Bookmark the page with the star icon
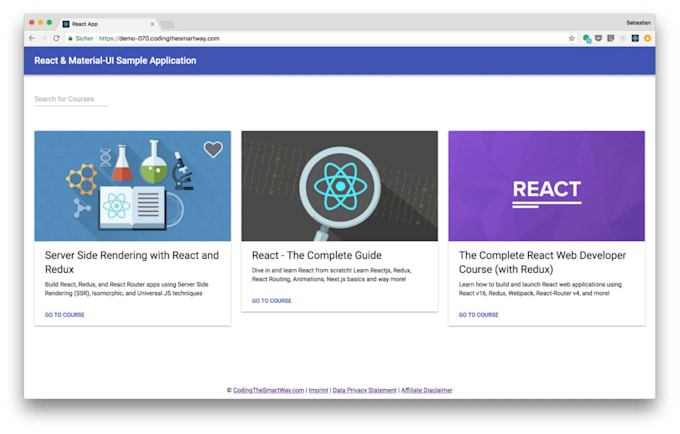 coord(572,38)
